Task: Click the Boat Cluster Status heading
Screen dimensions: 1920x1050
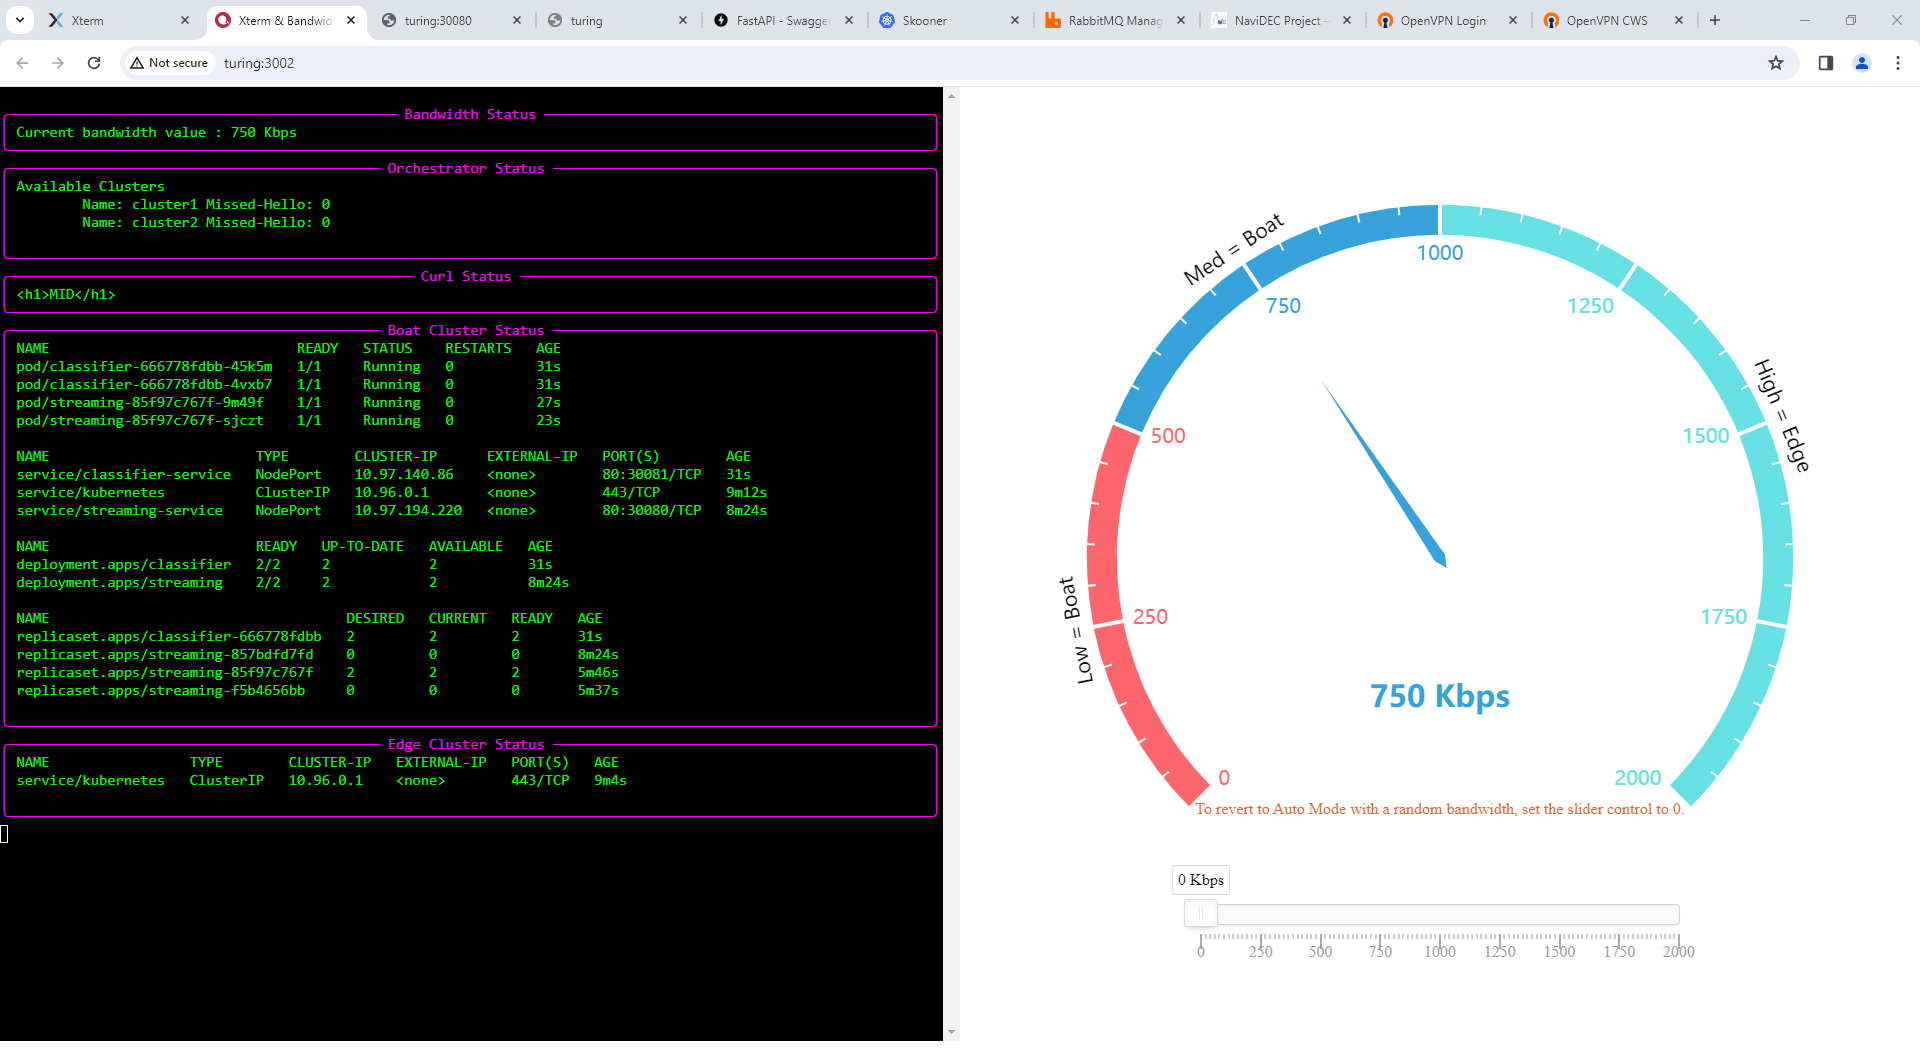Action: [x=466, y=330]
